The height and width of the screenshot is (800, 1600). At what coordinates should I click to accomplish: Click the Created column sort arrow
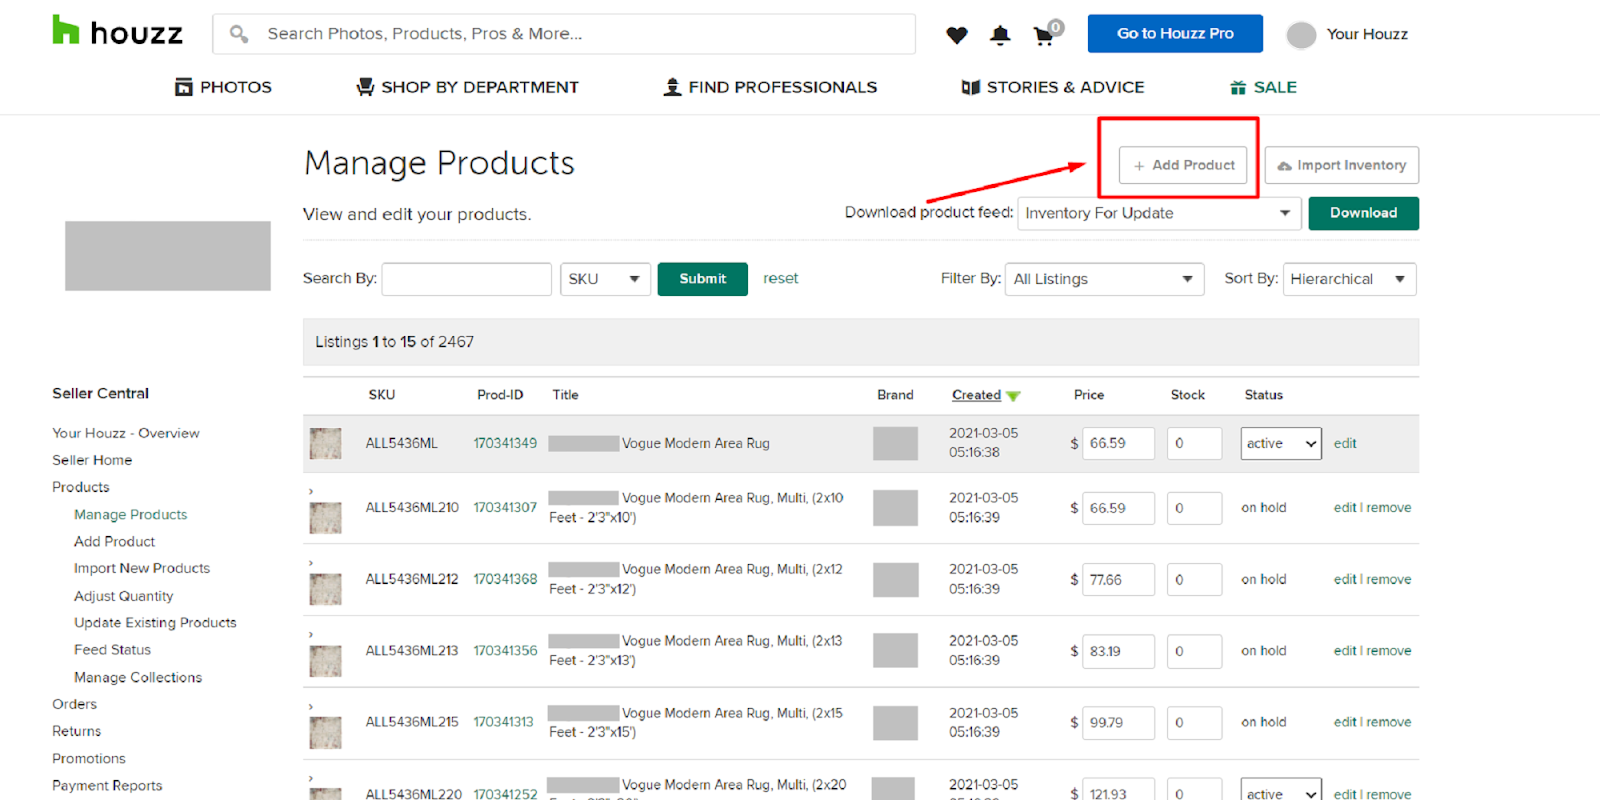pyautogui.click(x=1013, y=396)
